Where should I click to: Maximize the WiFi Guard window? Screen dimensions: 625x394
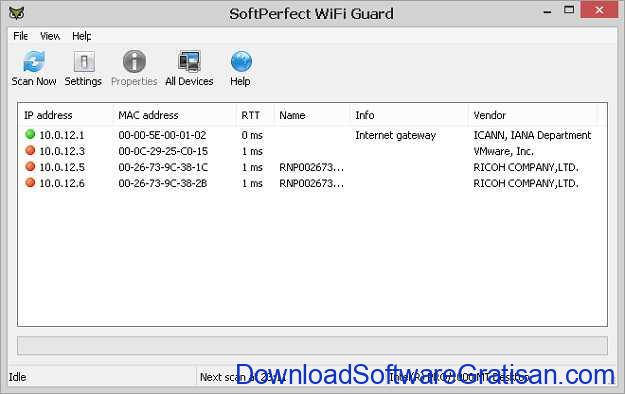569,10
